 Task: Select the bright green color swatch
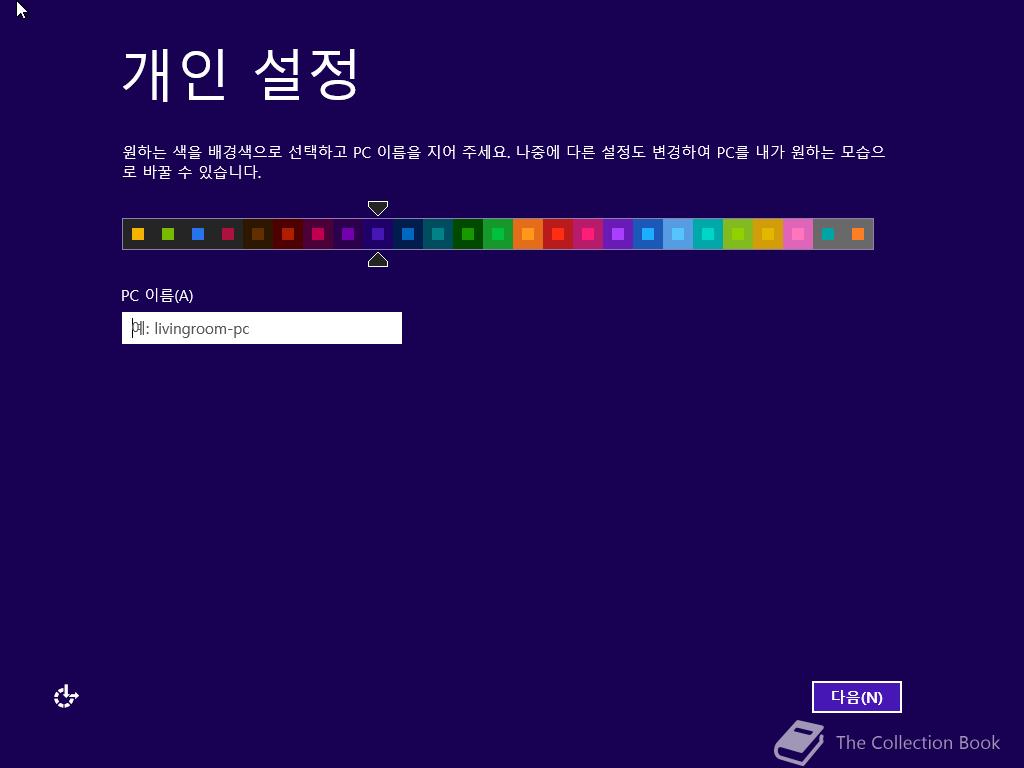[498, 234]
